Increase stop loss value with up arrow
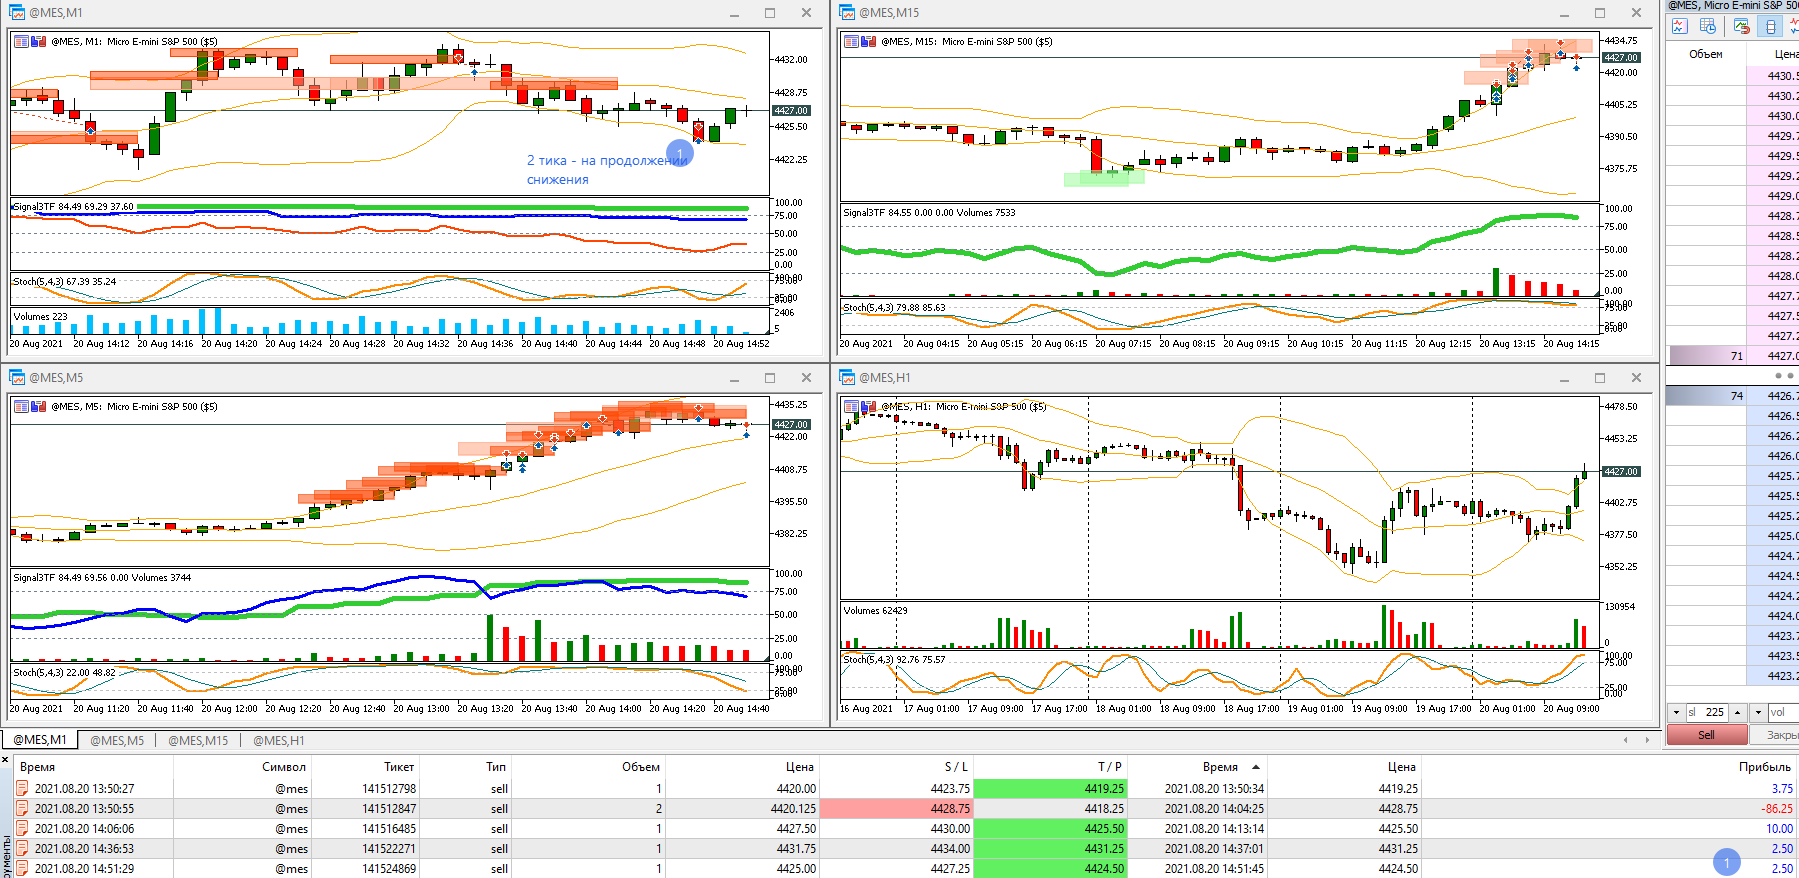The height and width of the screenshot is (878, 1799). [x=1738, y=712]
